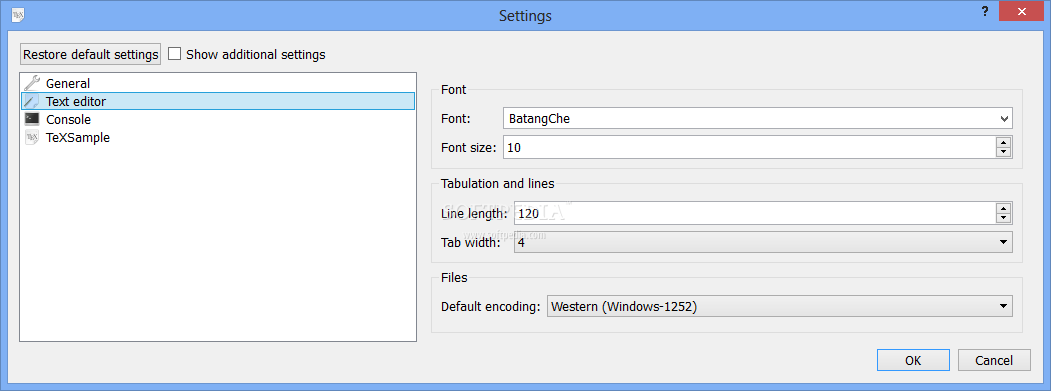Click the Cancel button
The image size is (1051, 391).
pyautogui.click(x=994, y=360)
